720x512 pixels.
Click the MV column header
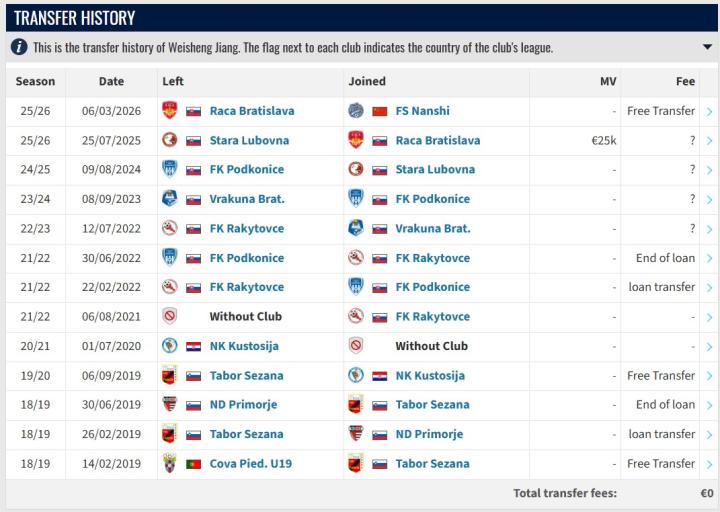pyautogui.click(x=607, y=81)
